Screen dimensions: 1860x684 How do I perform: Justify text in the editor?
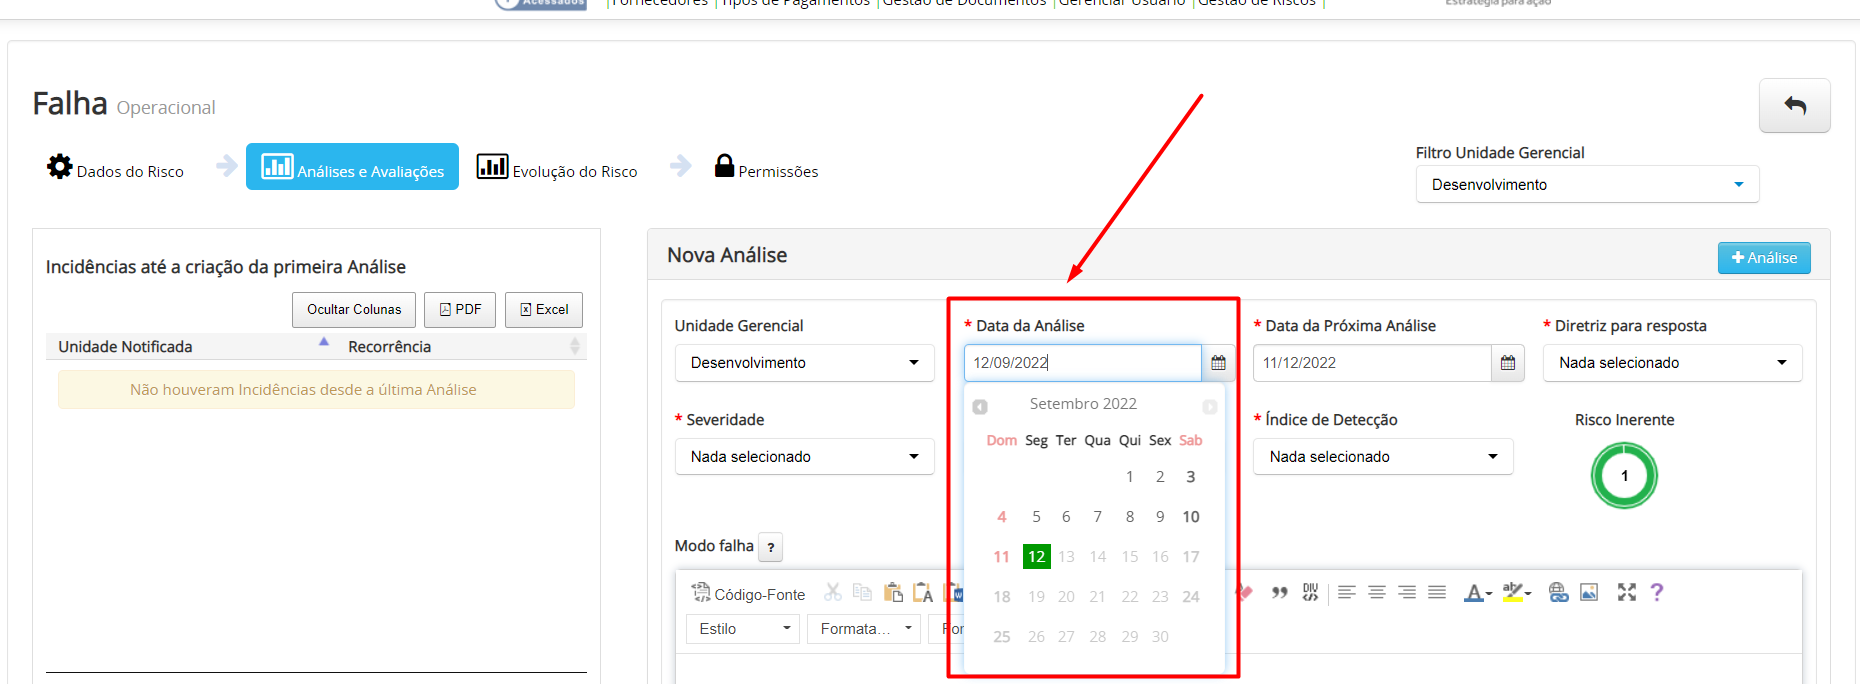[x=1437, y=593]
